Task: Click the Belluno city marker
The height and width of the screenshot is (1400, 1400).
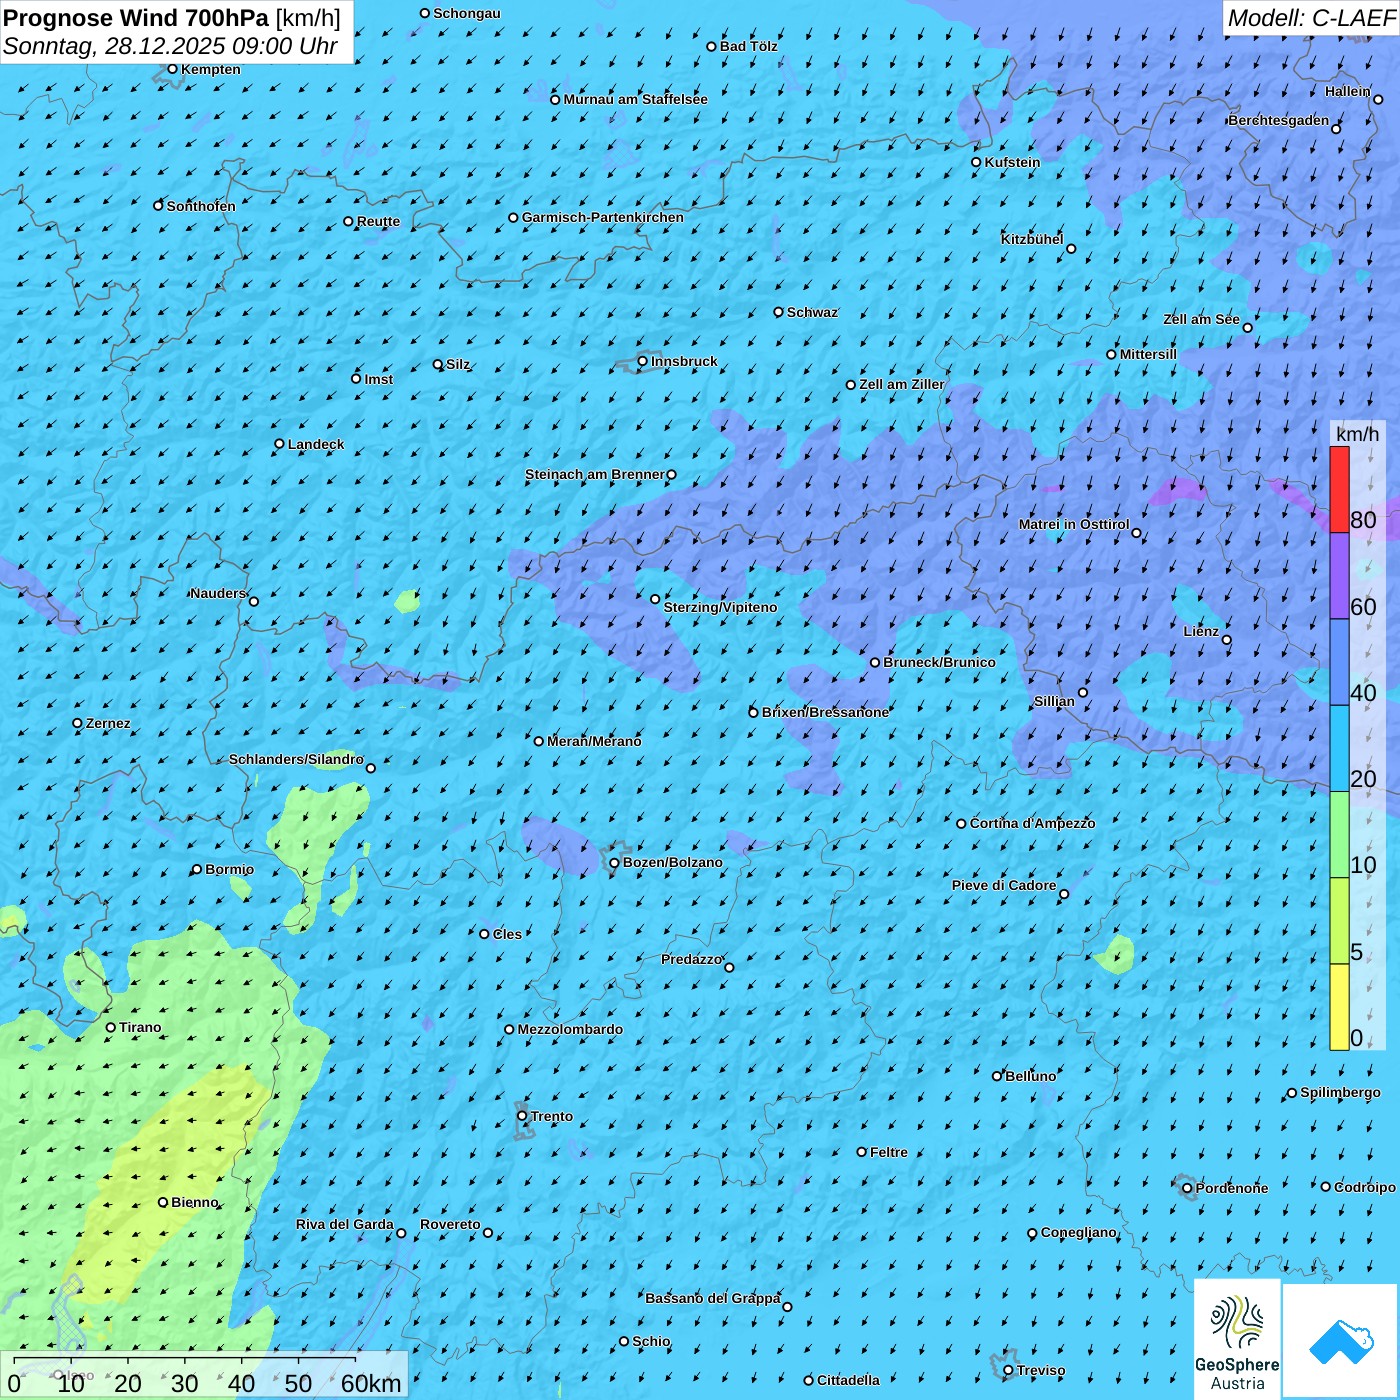Action: [997, 1076]
